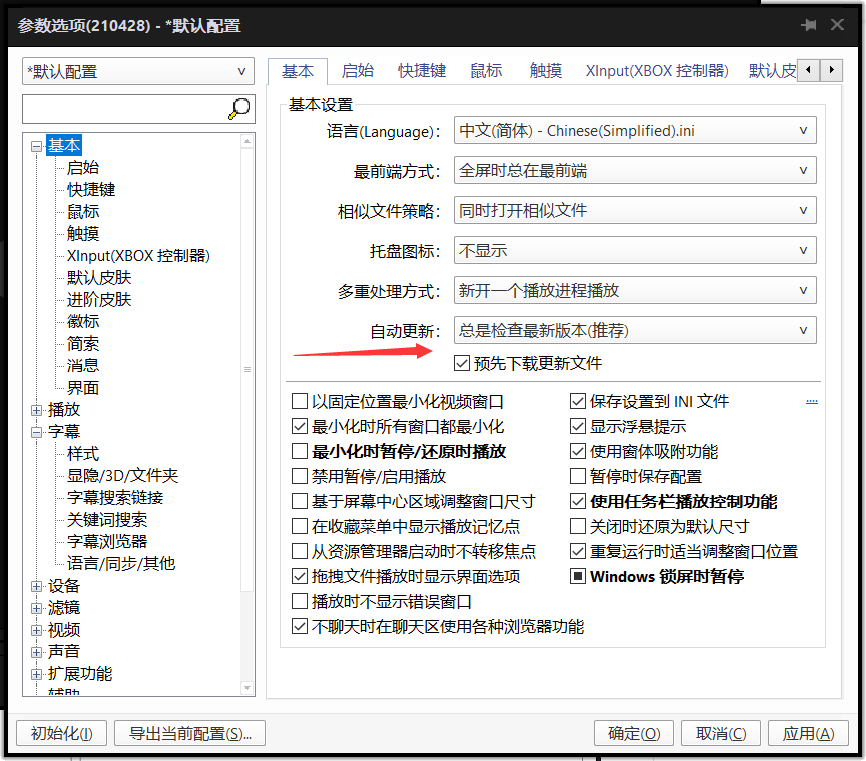Open the 托盘图标 dropdown
Image resolution: width=866 pixels, height=761 pixels.
click(x=635, y=251)
